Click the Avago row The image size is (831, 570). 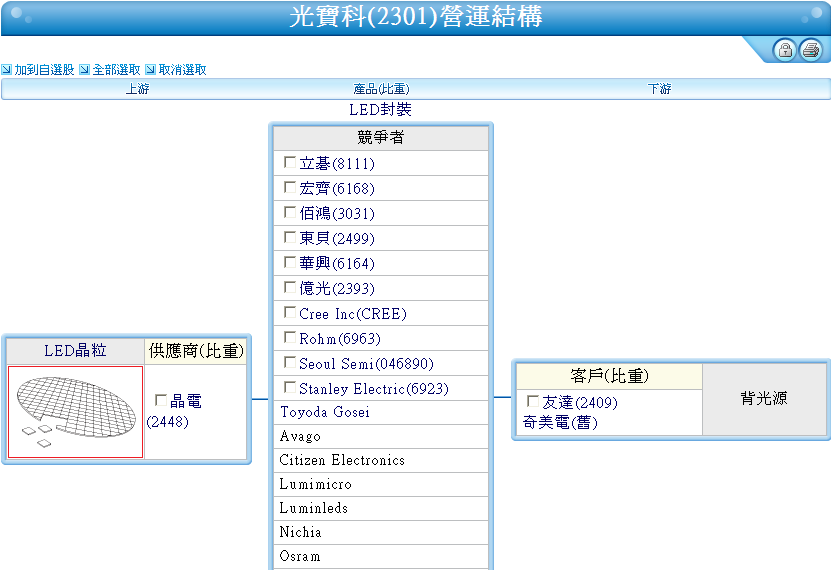coord(381,437)
